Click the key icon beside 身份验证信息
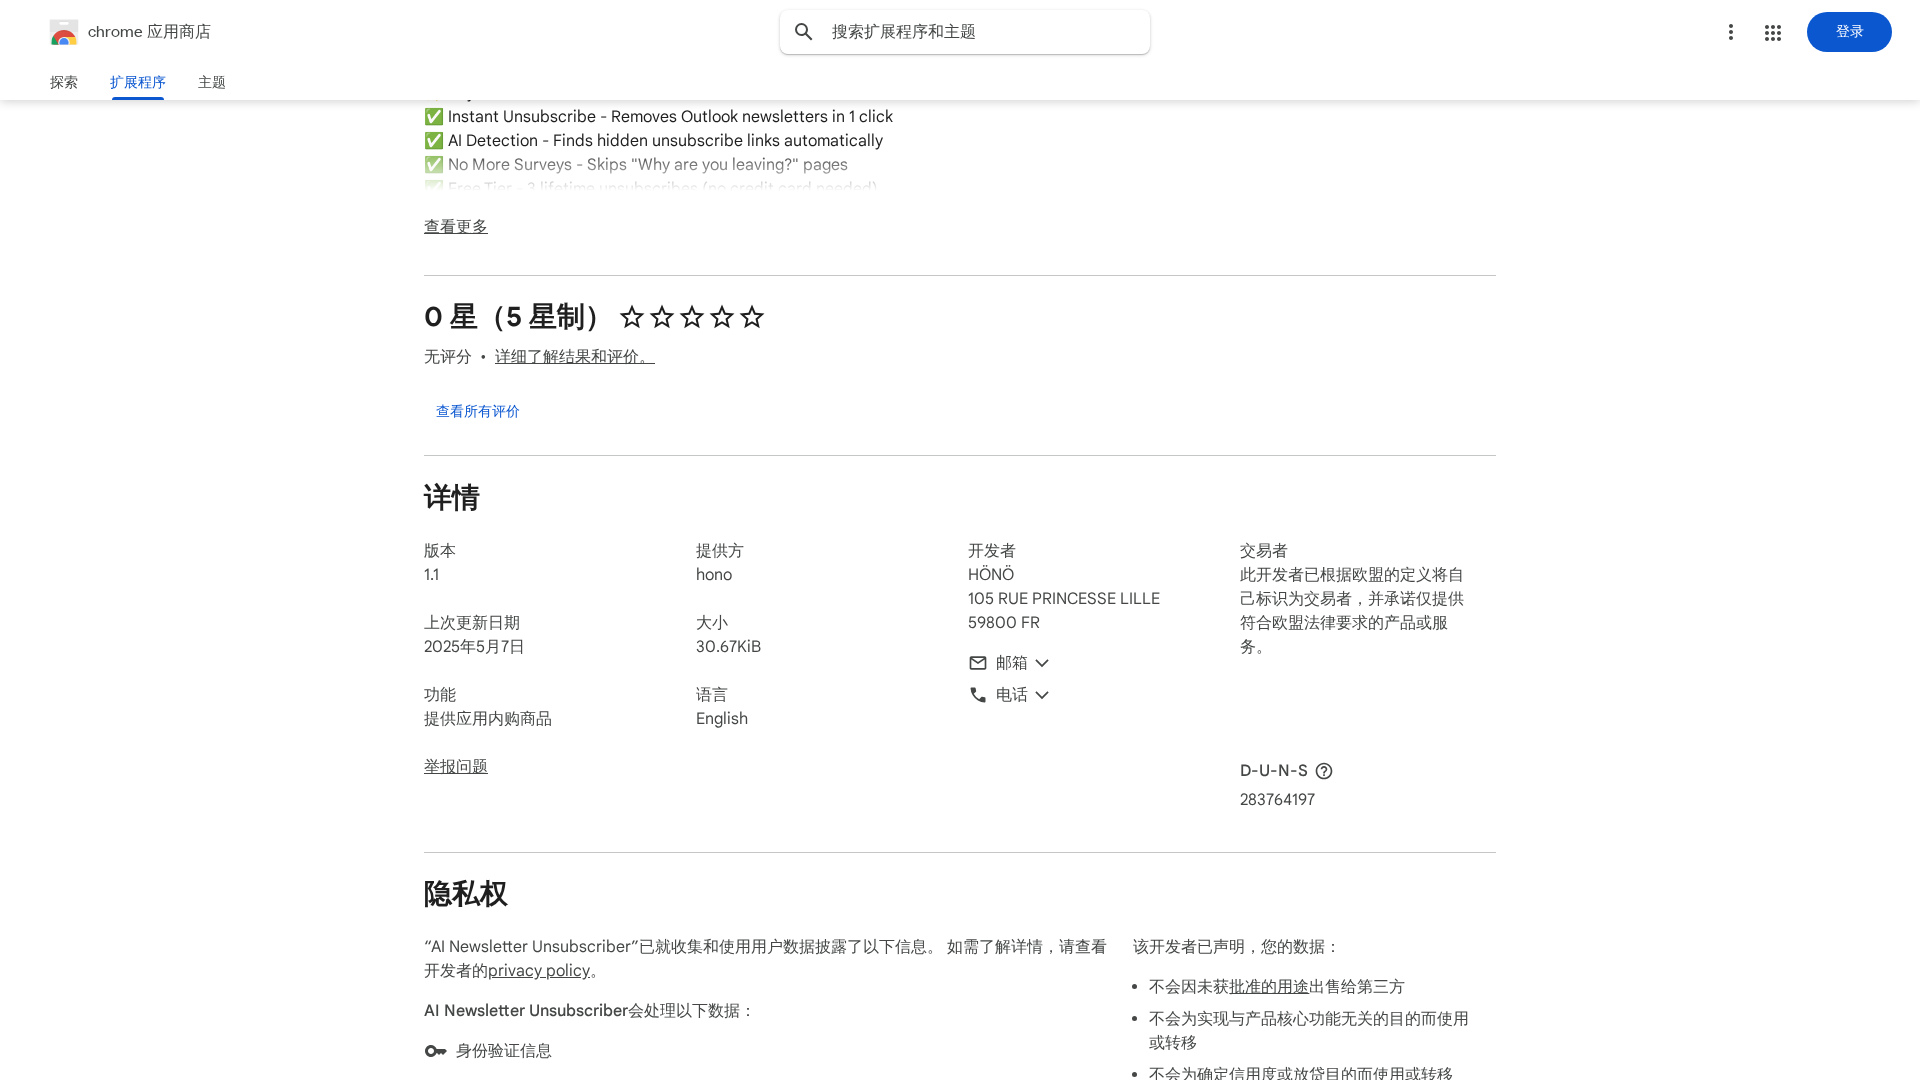 [x=436, y=1051]
